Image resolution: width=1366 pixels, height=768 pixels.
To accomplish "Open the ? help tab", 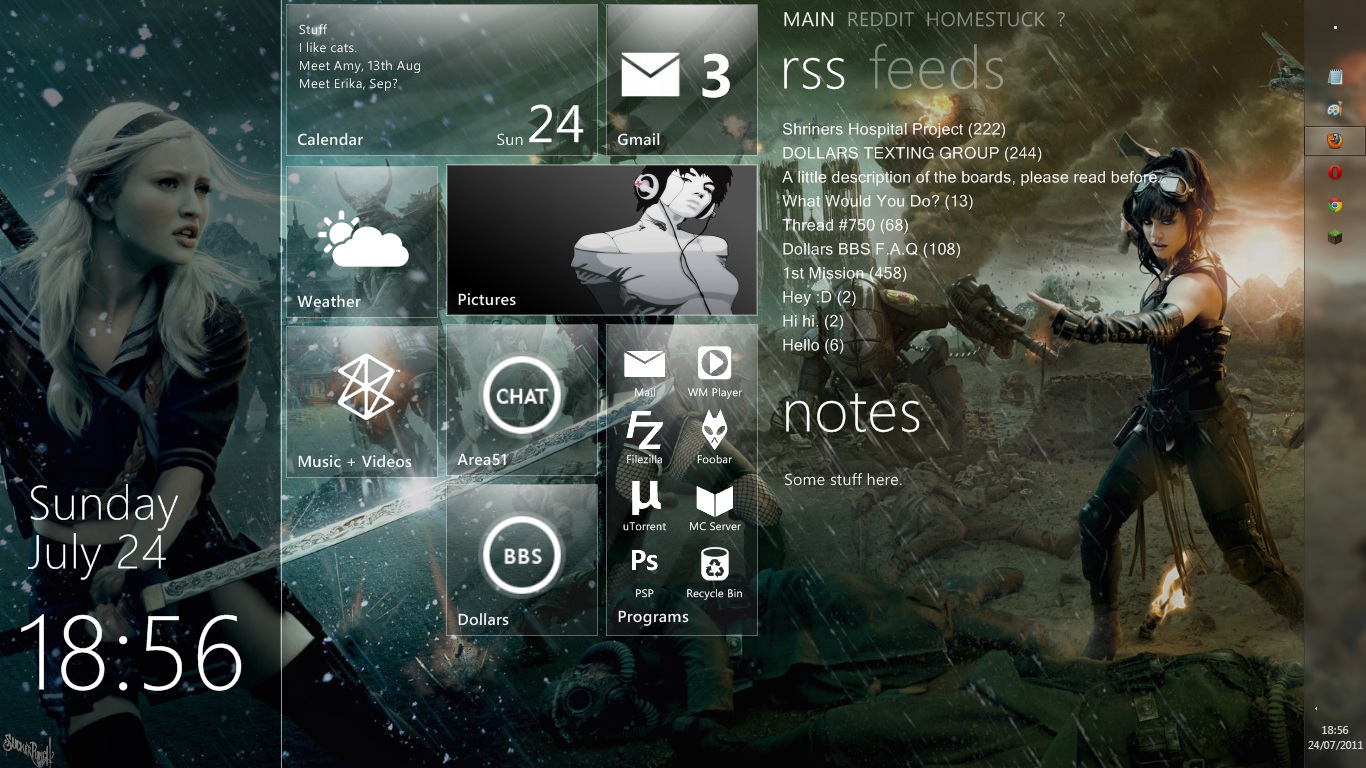I will (x=1061, y=19).
